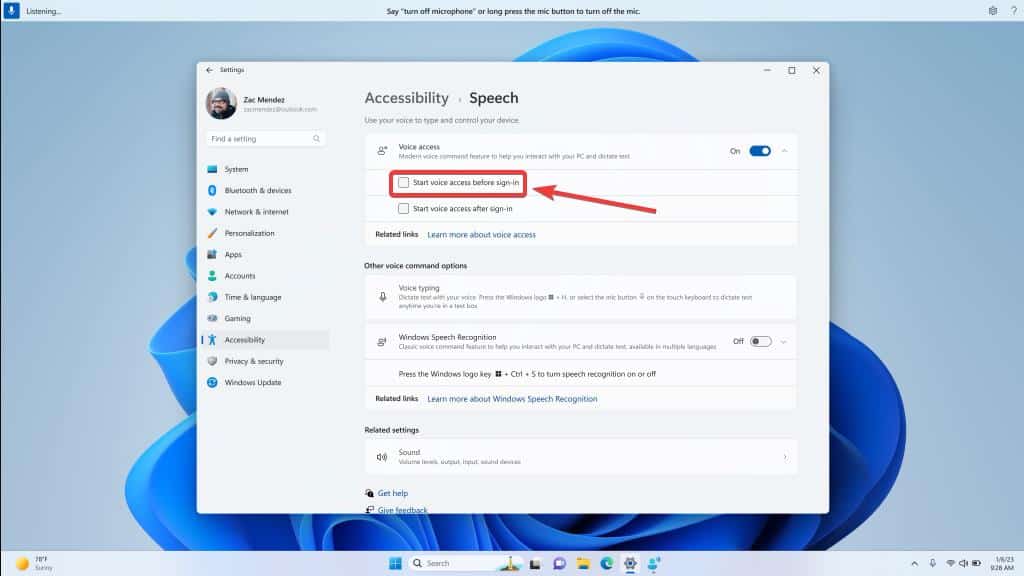Click the Get help link
This screenshot has width=1024, height=576.
[392, 493]
